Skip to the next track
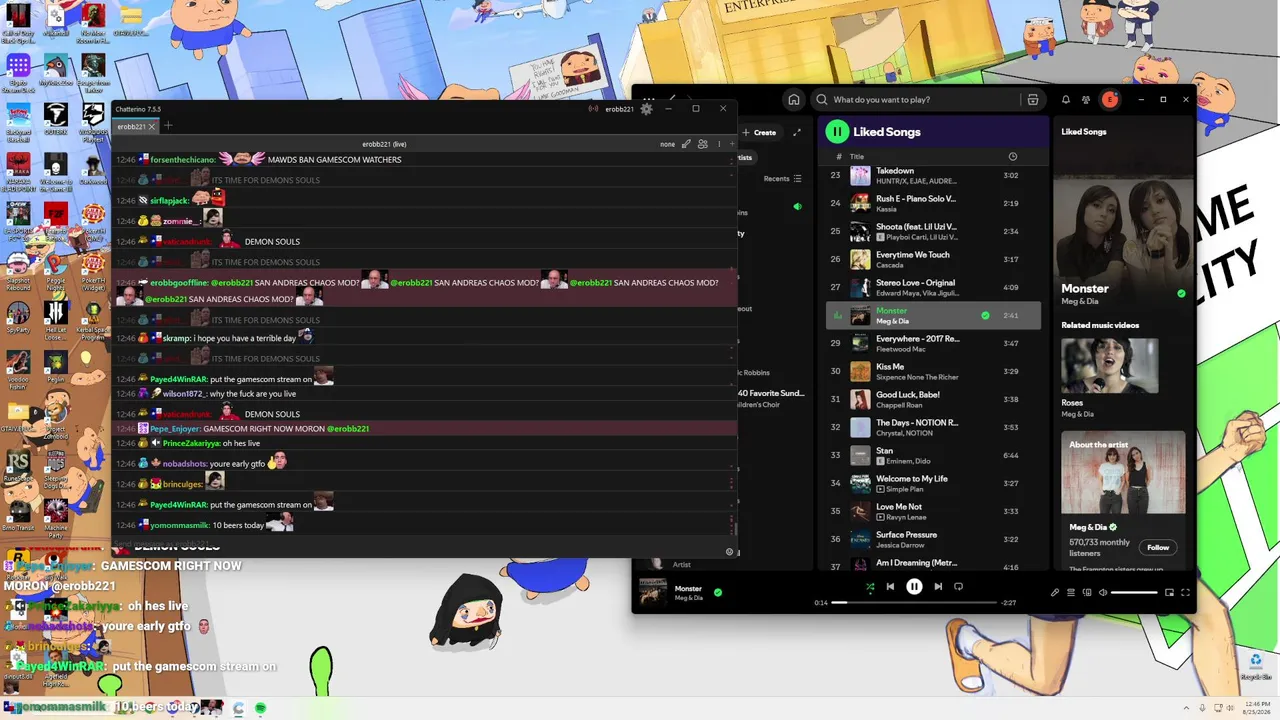This screenshot has width=1280, height=720. [938, 587]
